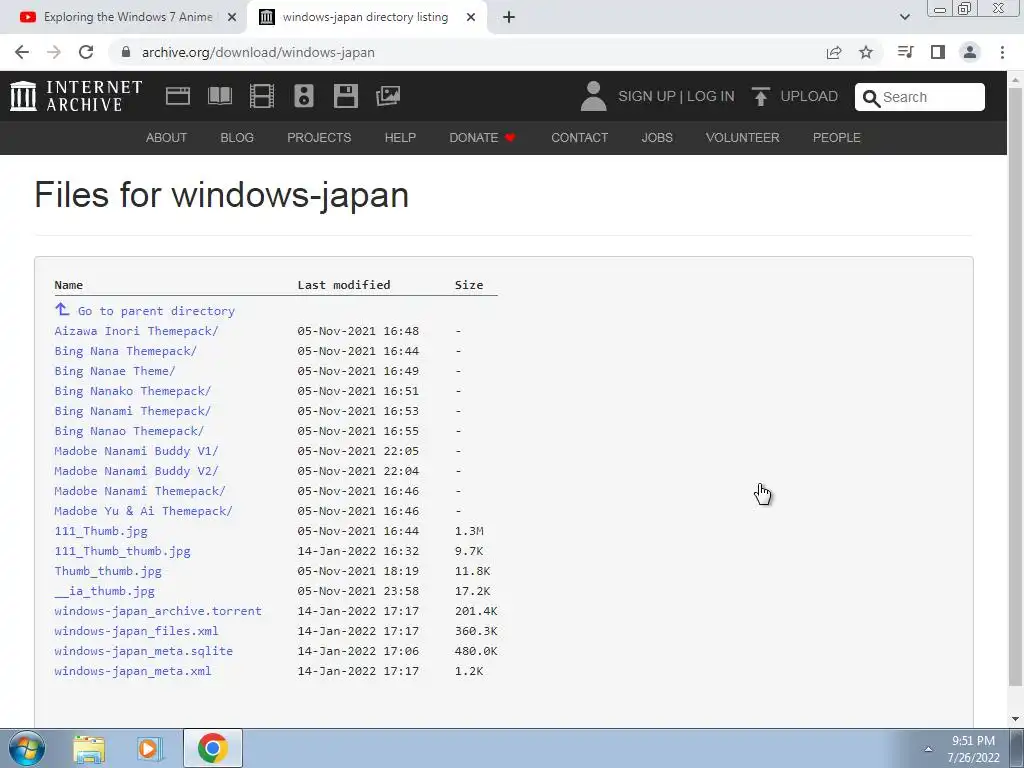Open the JOBS menu item
The height and width of the screenshot is (768, 1024).
[657, 138]
